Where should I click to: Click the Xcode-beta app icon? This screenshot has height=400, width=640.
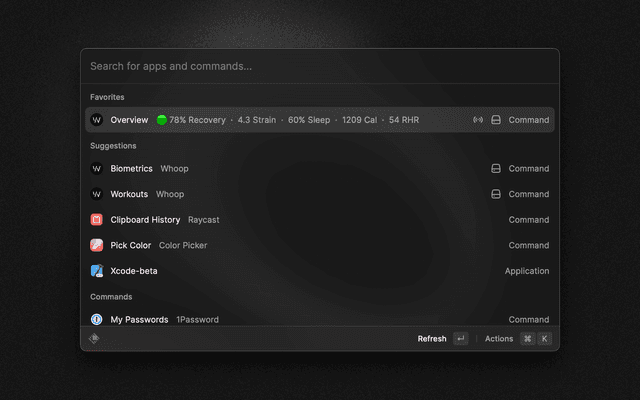pos(97,271)
